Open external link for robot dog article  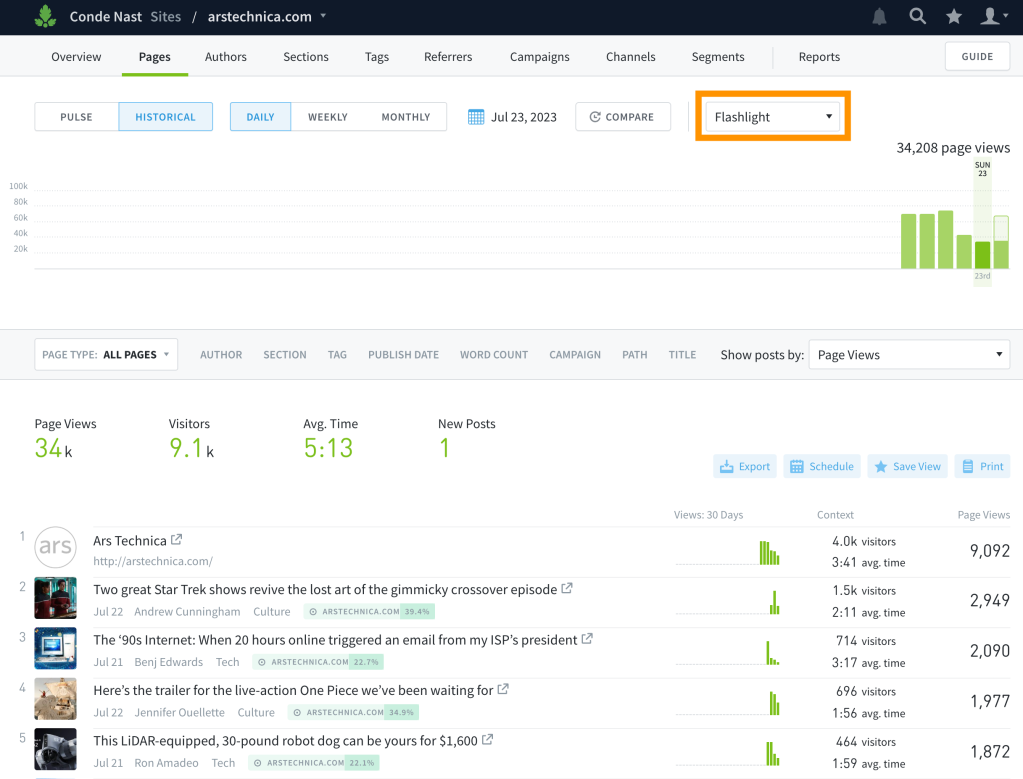tap(487, 740)
